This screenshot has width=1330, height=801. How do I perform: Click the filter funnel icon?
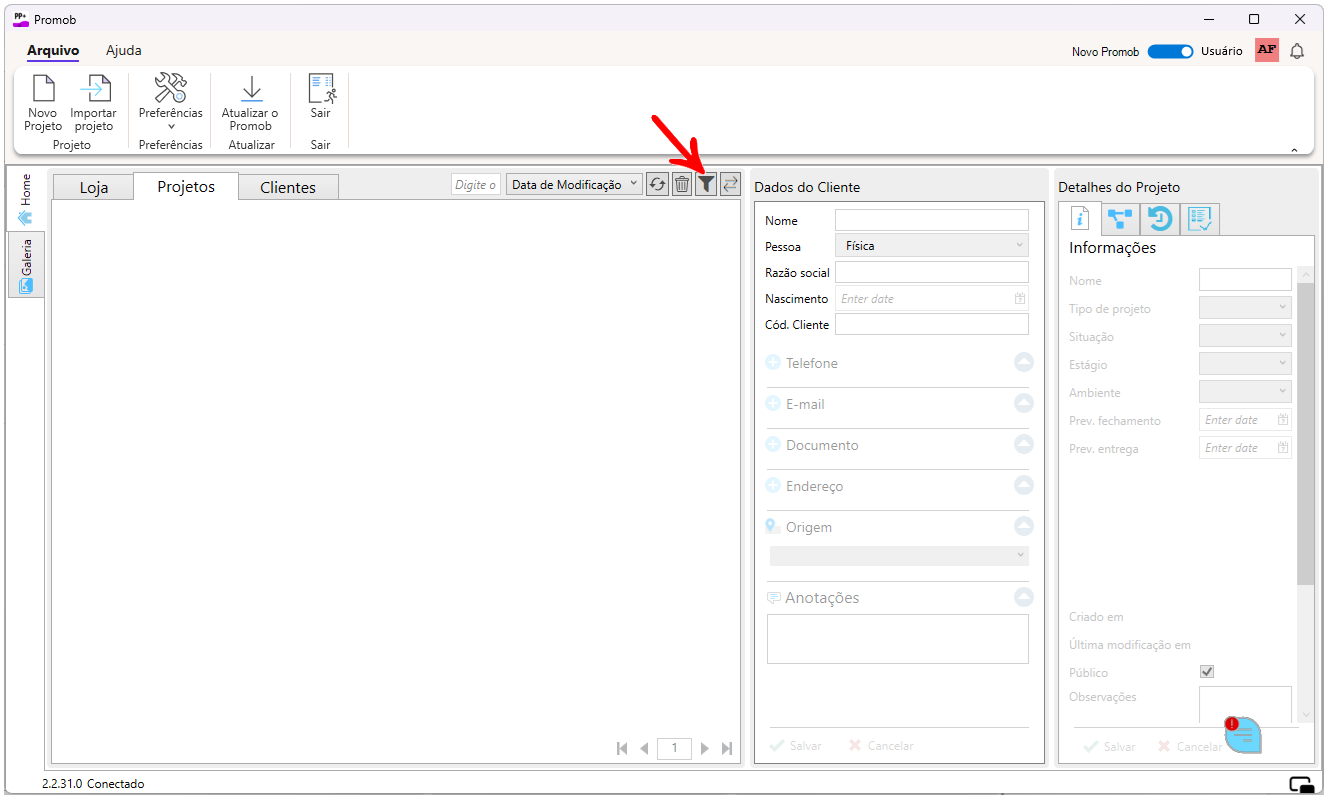coord(706,184)
